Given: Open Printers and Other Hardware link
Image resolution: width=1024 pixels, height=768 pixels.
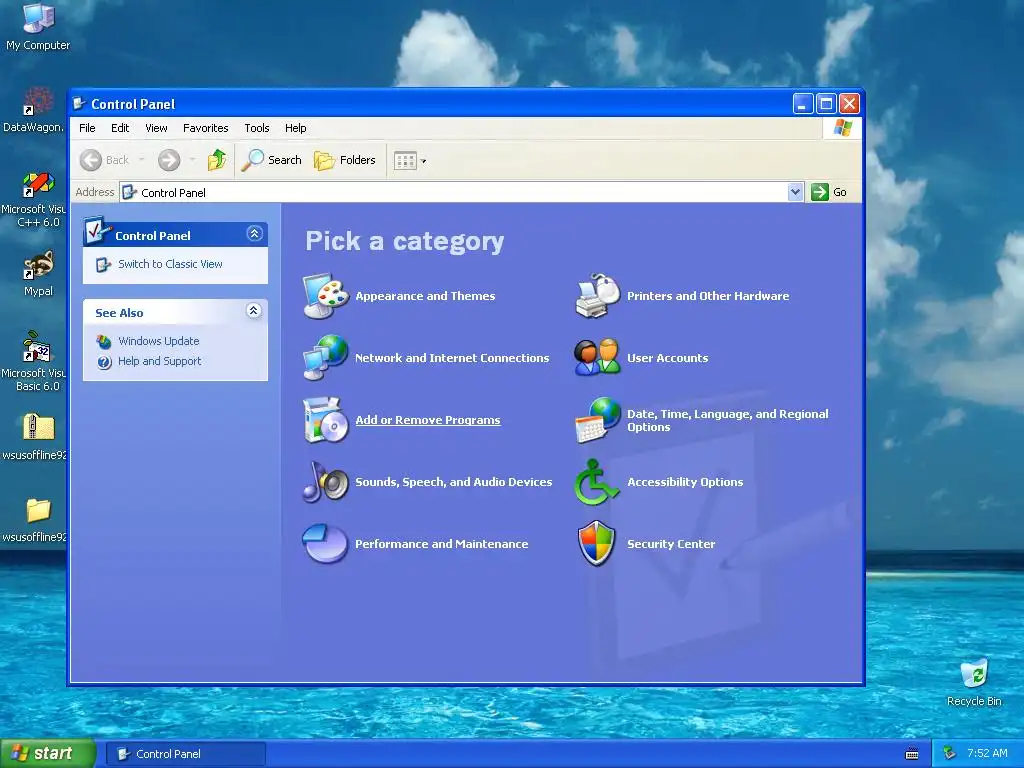Looking at the screenshot, I should coord(708,296).
